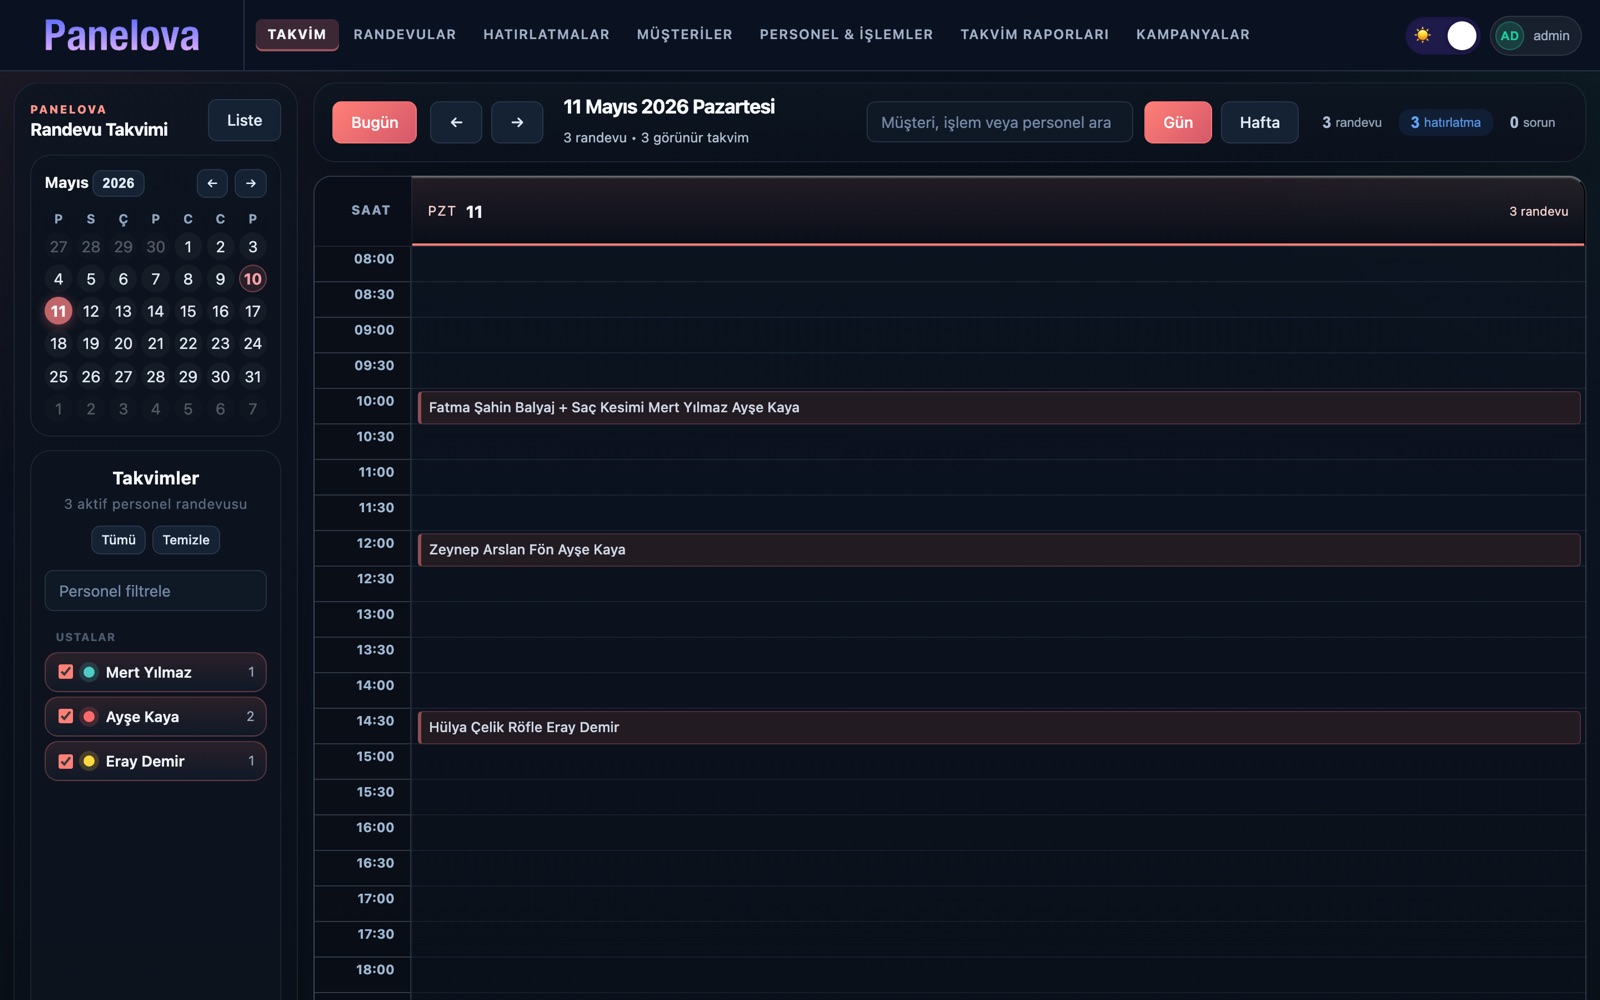
Task: Click the Mayıs month label
Action: (x=66, y=183)
